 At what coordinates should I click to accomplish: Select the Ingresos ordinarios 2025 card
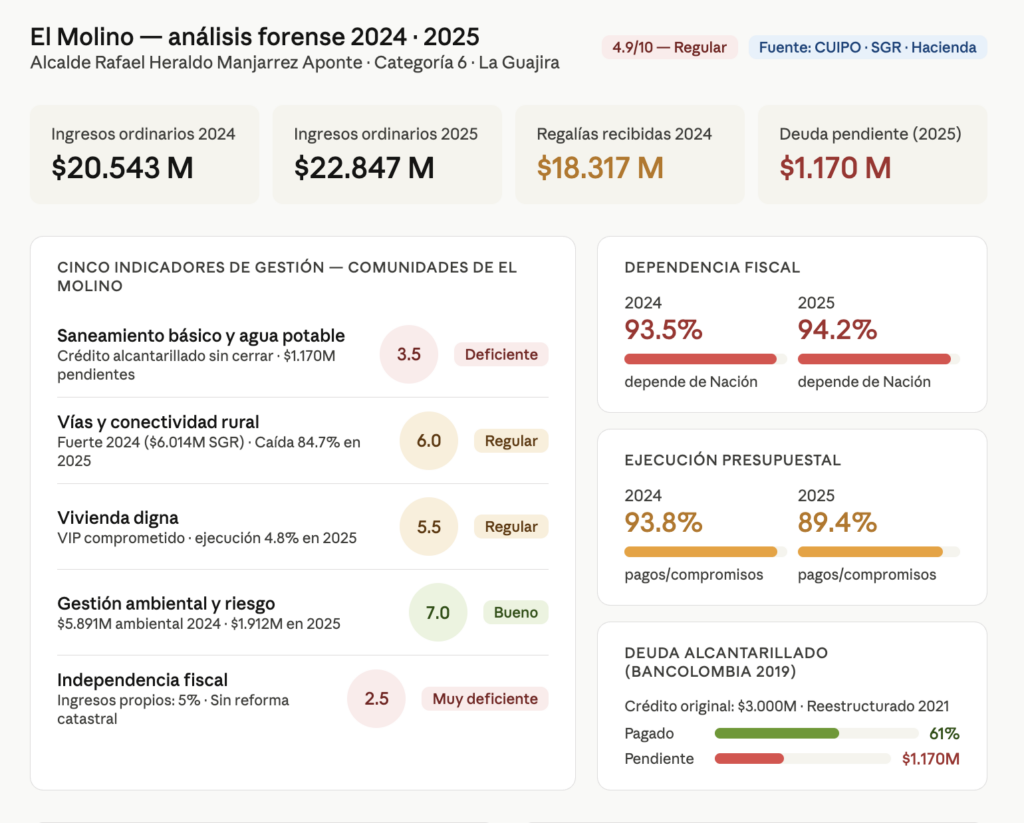(386, 154)
